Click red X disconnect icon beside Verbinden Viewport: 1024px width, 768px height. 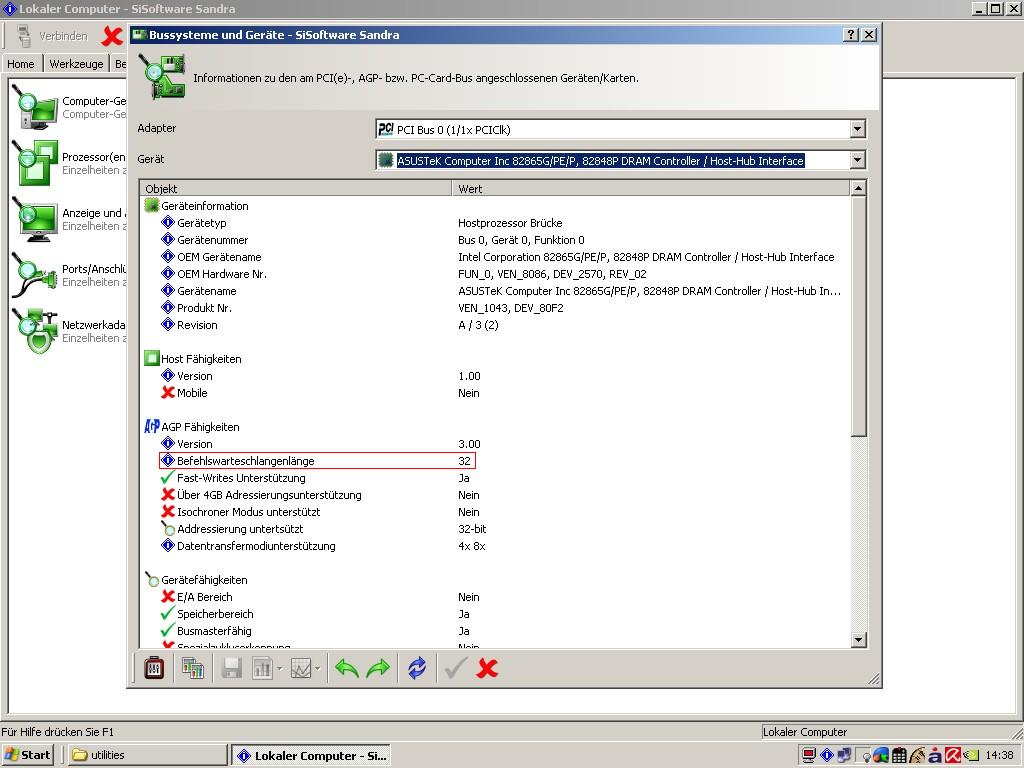coord(112,36)
